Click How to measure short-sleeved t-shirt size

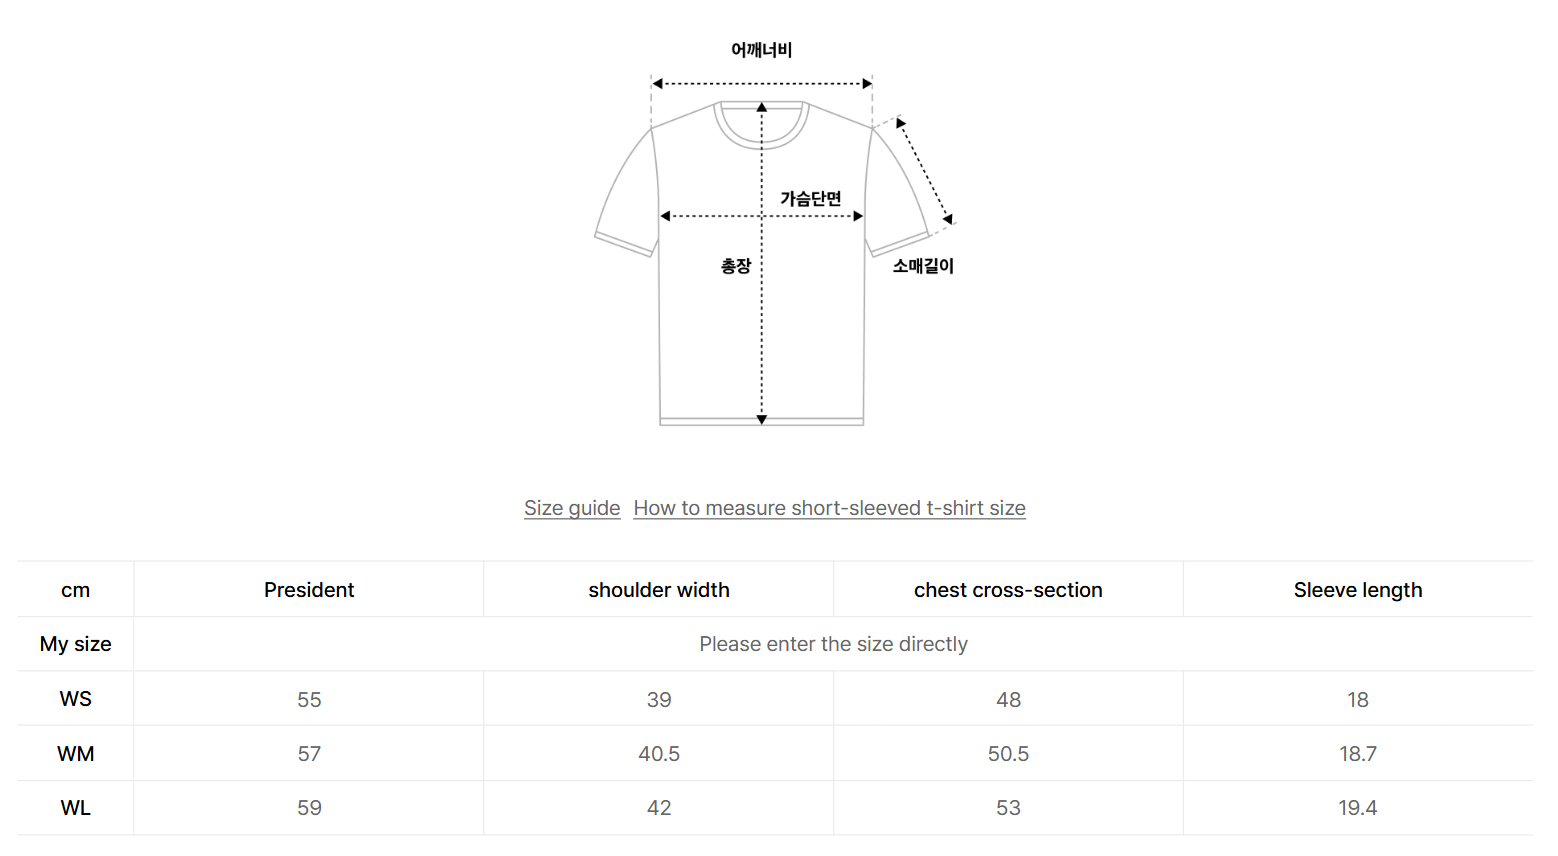click(x=828, y=508)
